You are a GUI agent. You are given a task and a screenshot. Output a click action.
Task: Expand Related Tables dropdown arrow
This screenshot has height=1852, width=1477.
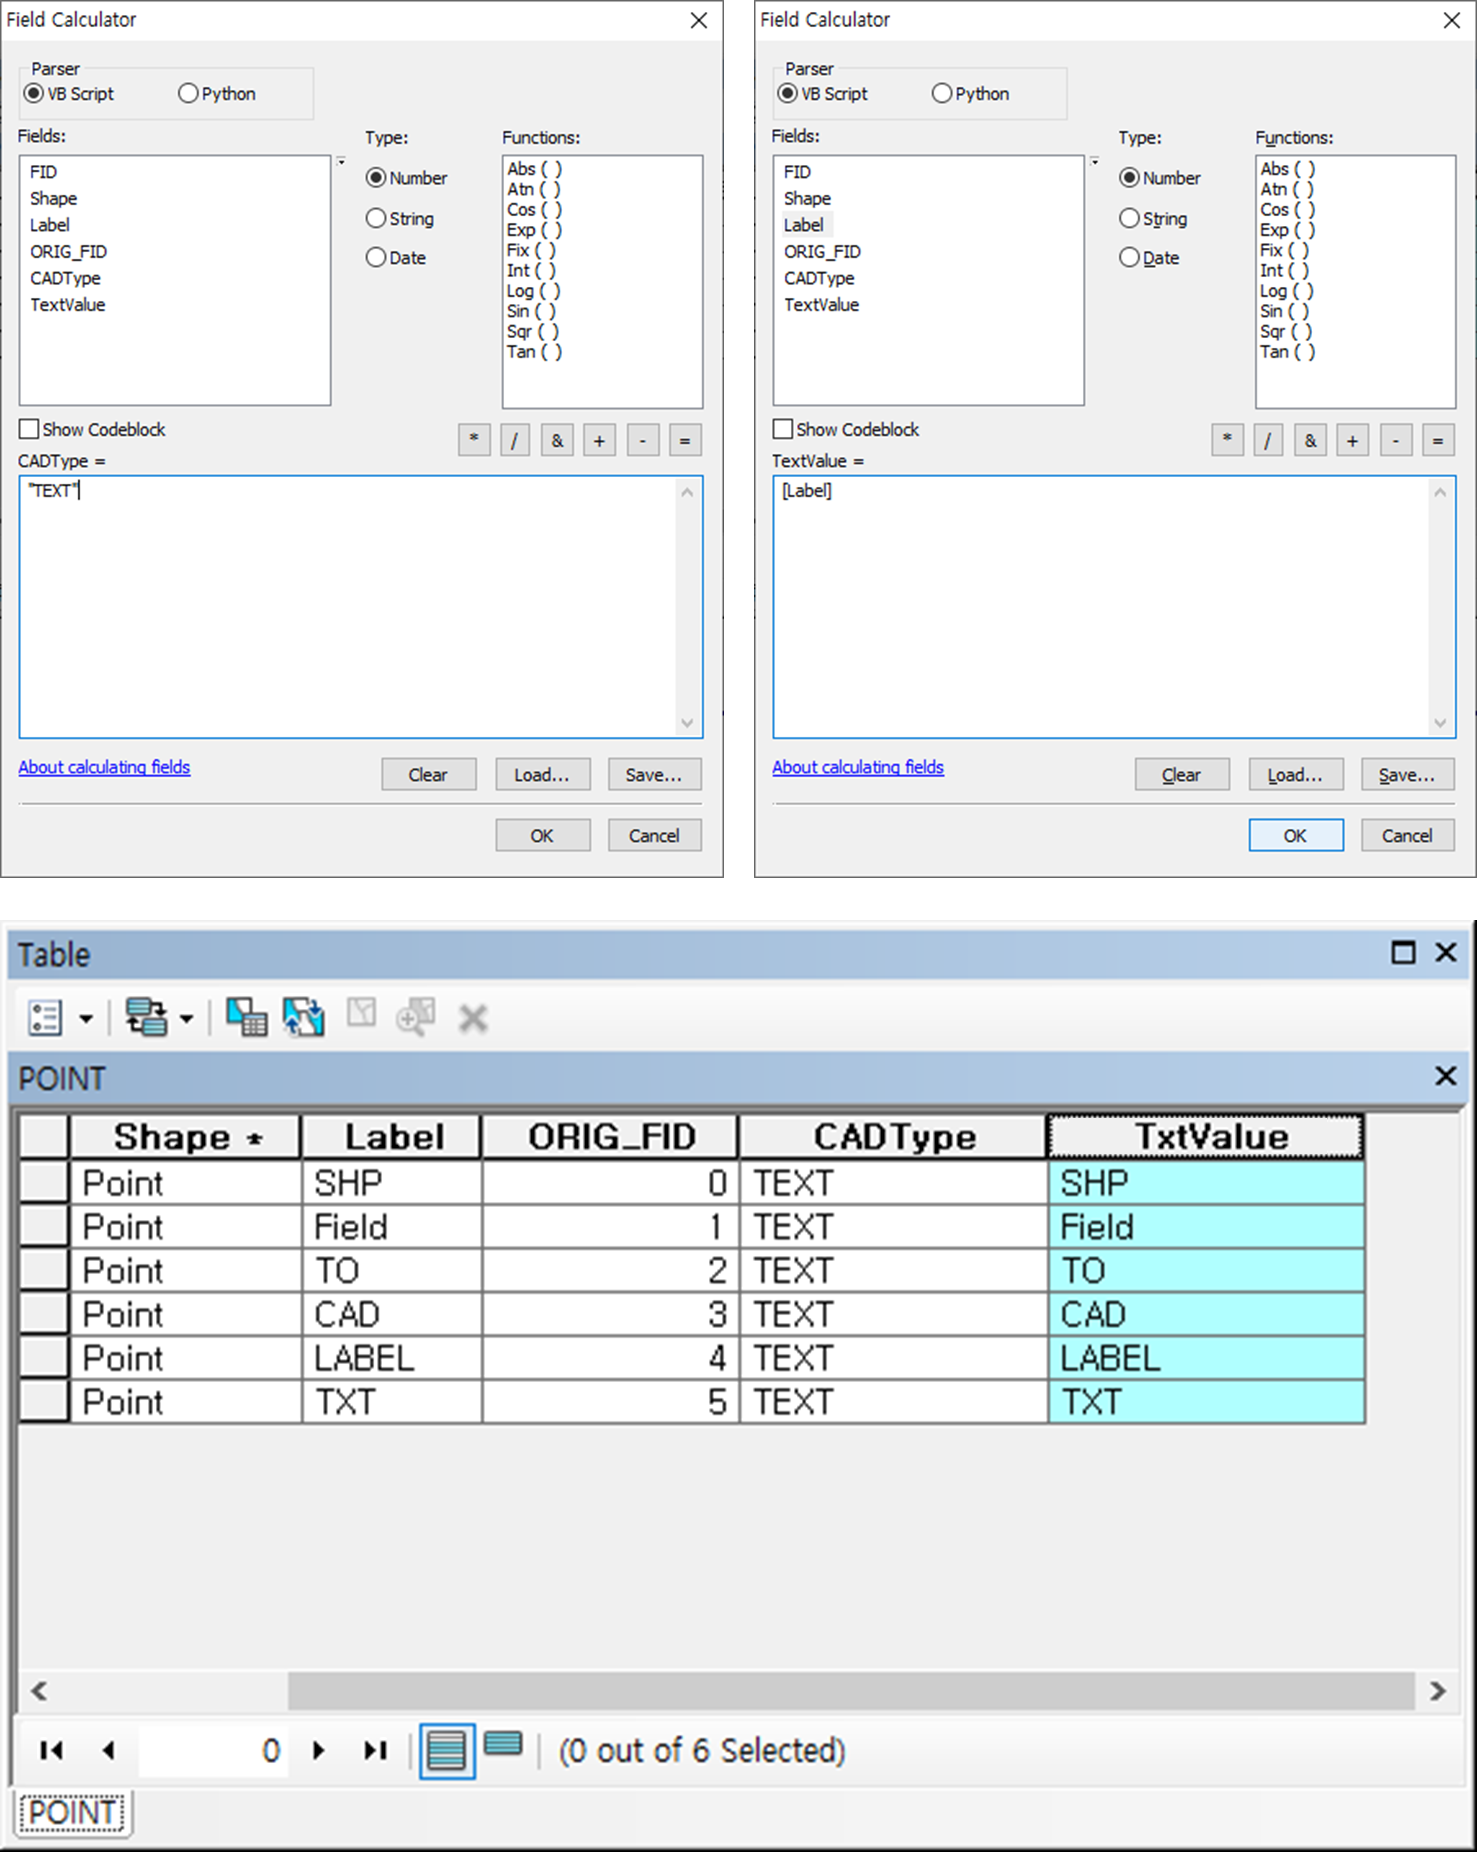186,1019
